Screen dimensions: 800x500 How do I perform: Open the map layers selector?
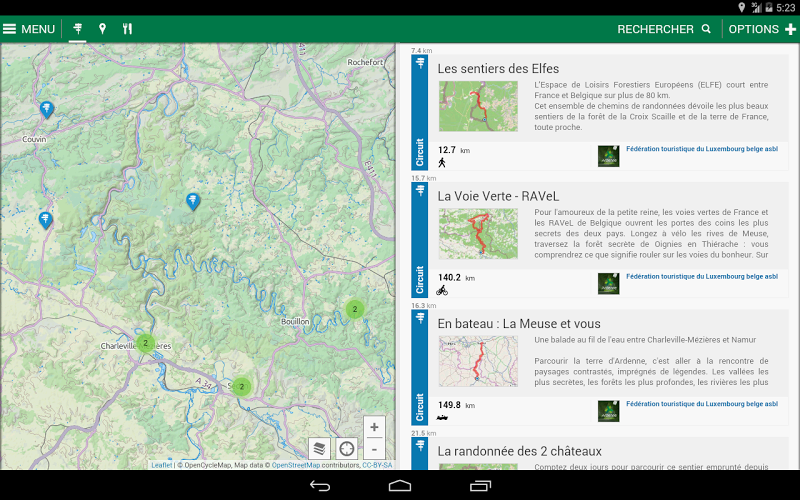pyautogui.click(x=319, y=448)
